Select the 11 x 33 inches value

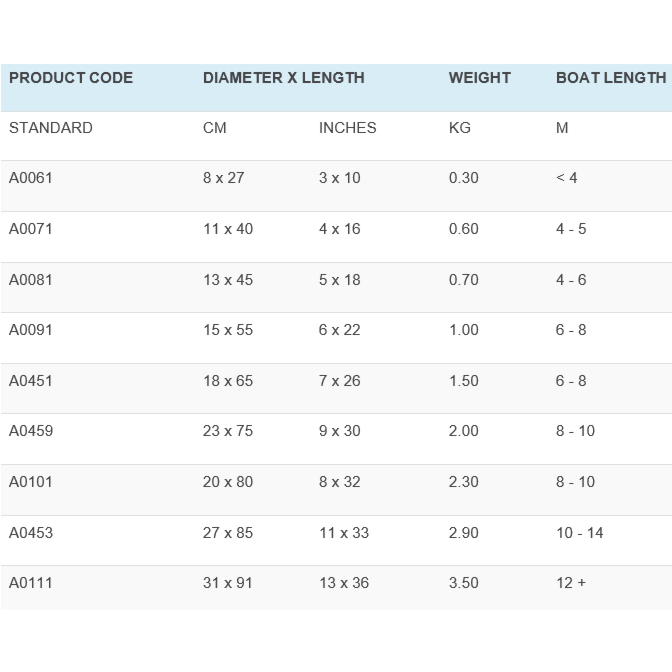tap(344, 533)
